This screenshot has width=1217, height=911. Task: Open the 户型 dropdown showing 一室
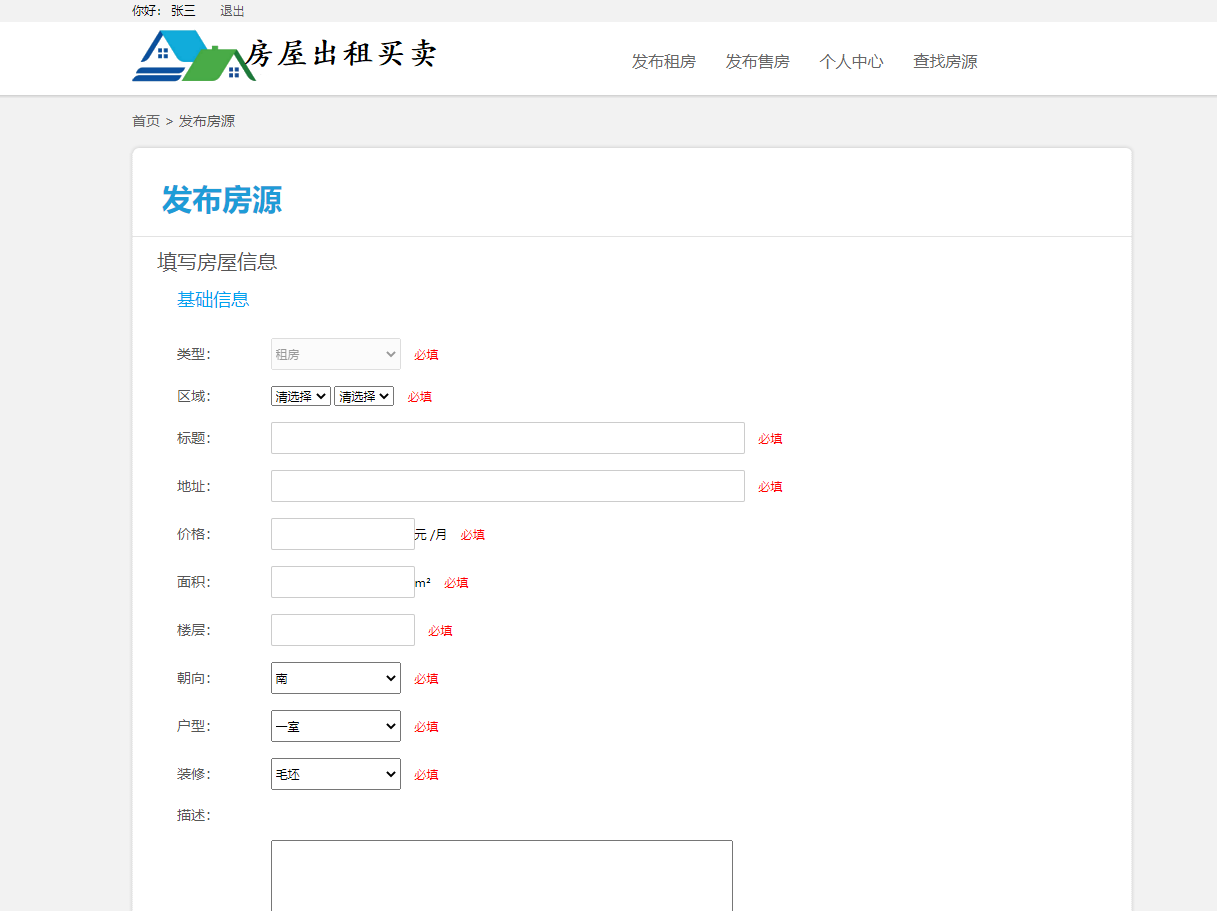[335, 725]
